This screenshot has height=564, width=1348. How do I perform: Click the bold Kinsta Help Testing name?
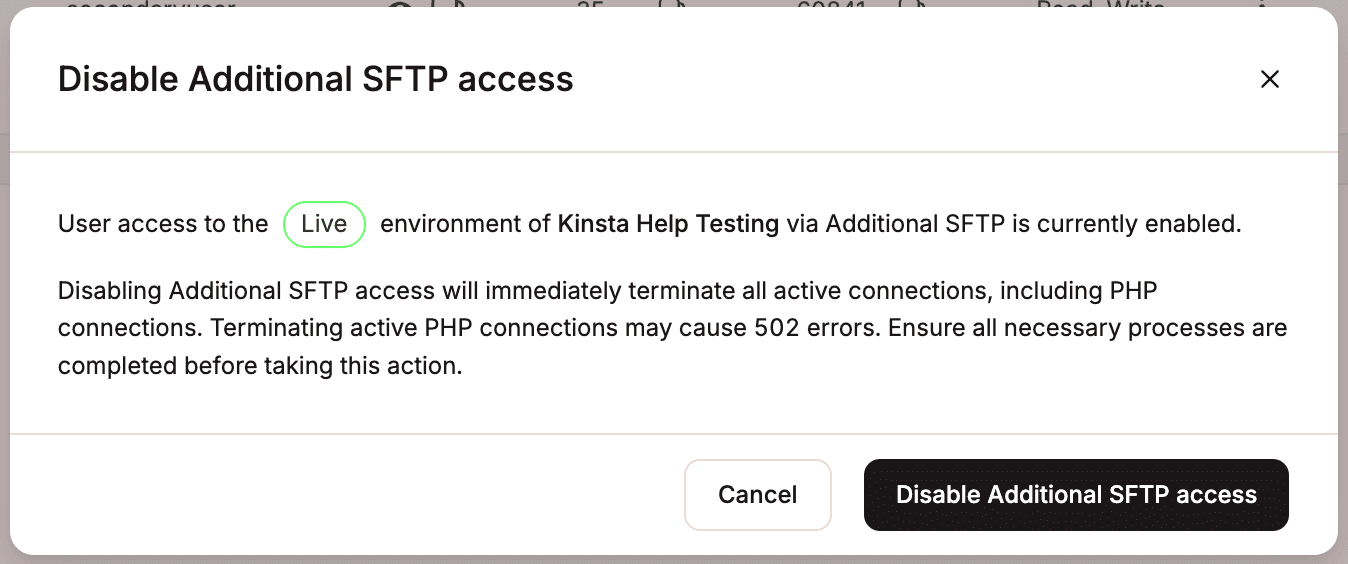tap(668, 224)
